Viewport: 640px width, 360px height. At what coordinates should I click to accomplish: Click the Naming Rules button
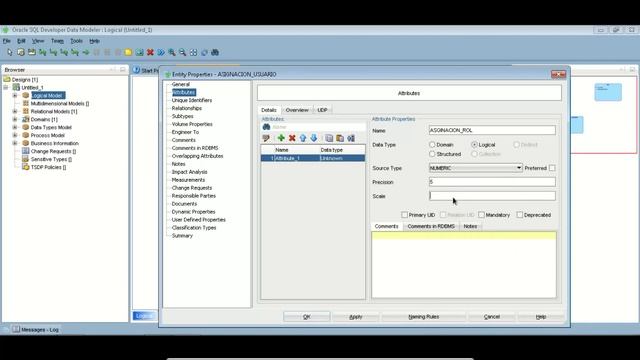coord(424,317)
